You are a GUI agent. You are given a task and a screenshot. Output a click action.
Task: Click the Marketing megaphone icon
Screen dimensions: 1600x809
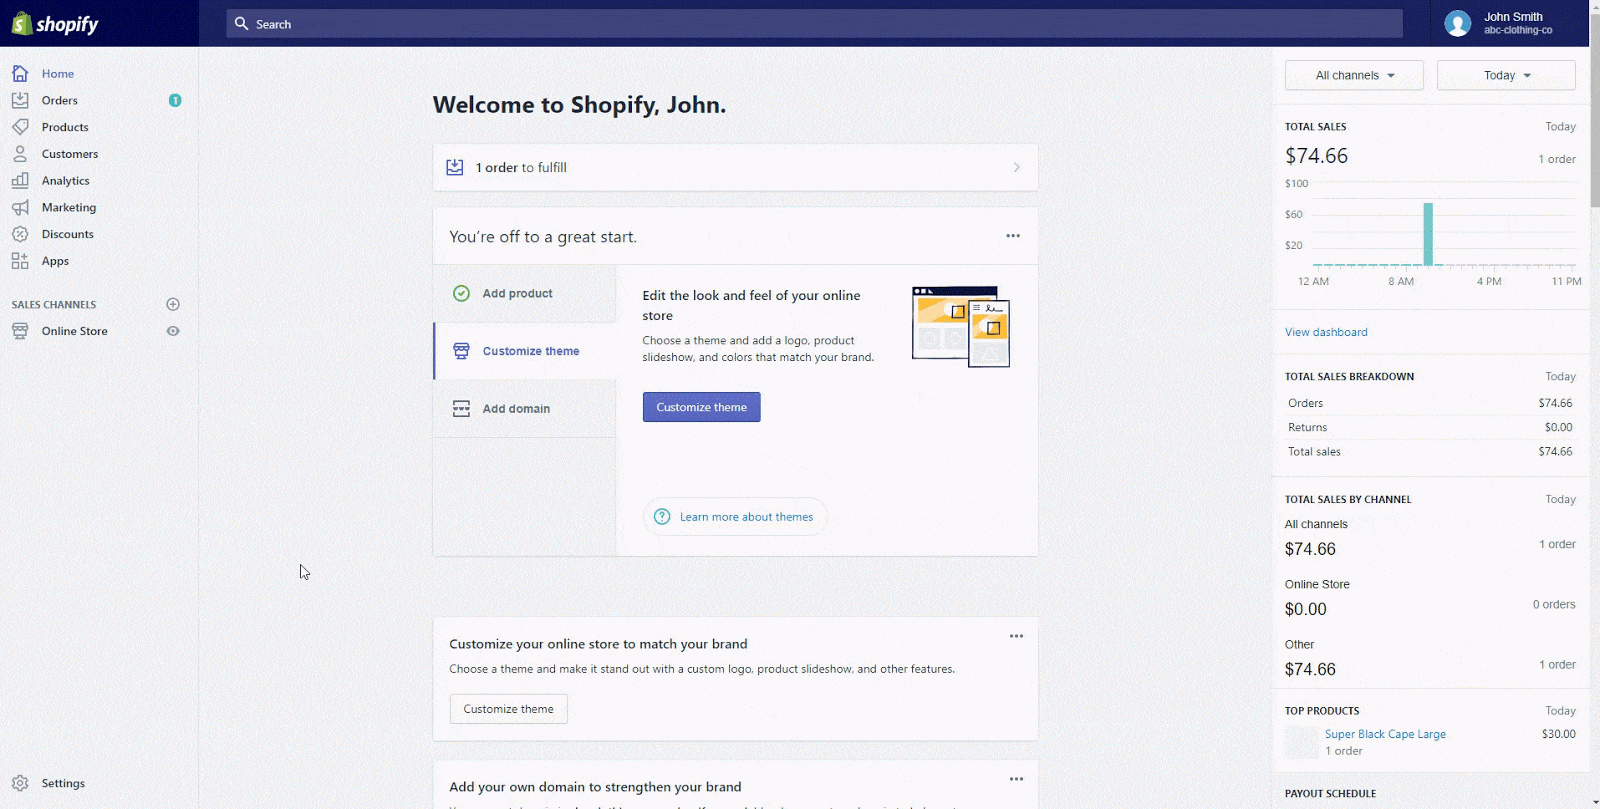coord(20,207)
